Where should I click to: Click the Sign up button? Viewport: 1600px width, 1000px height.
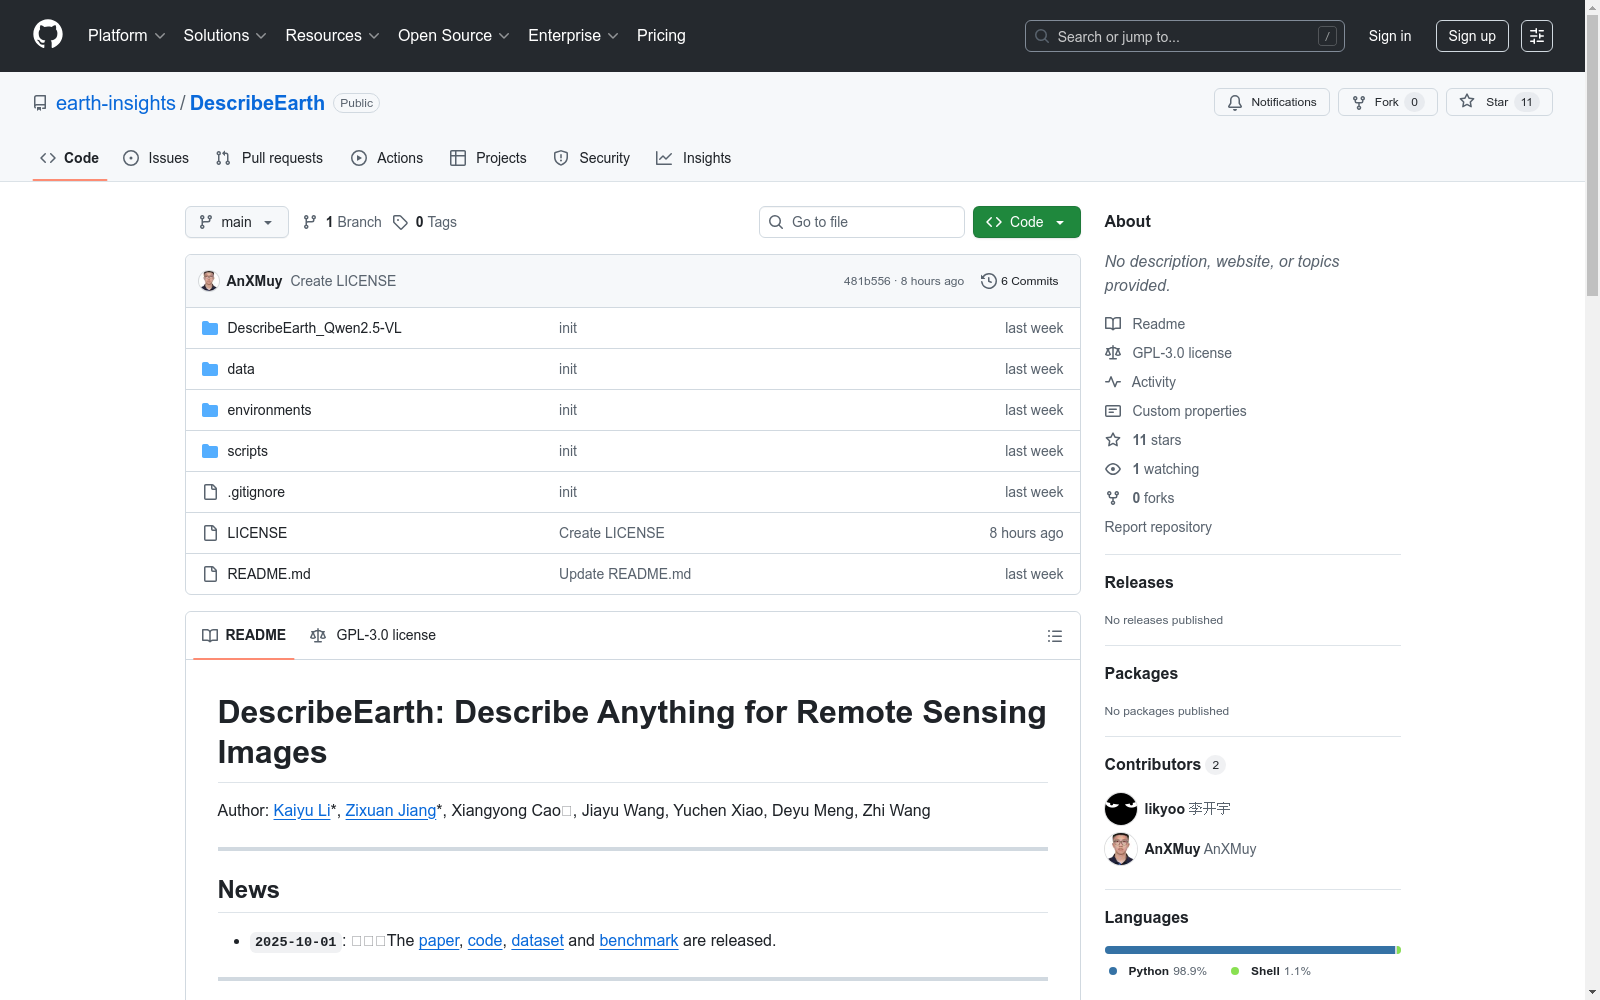[x=1472, y=36]
